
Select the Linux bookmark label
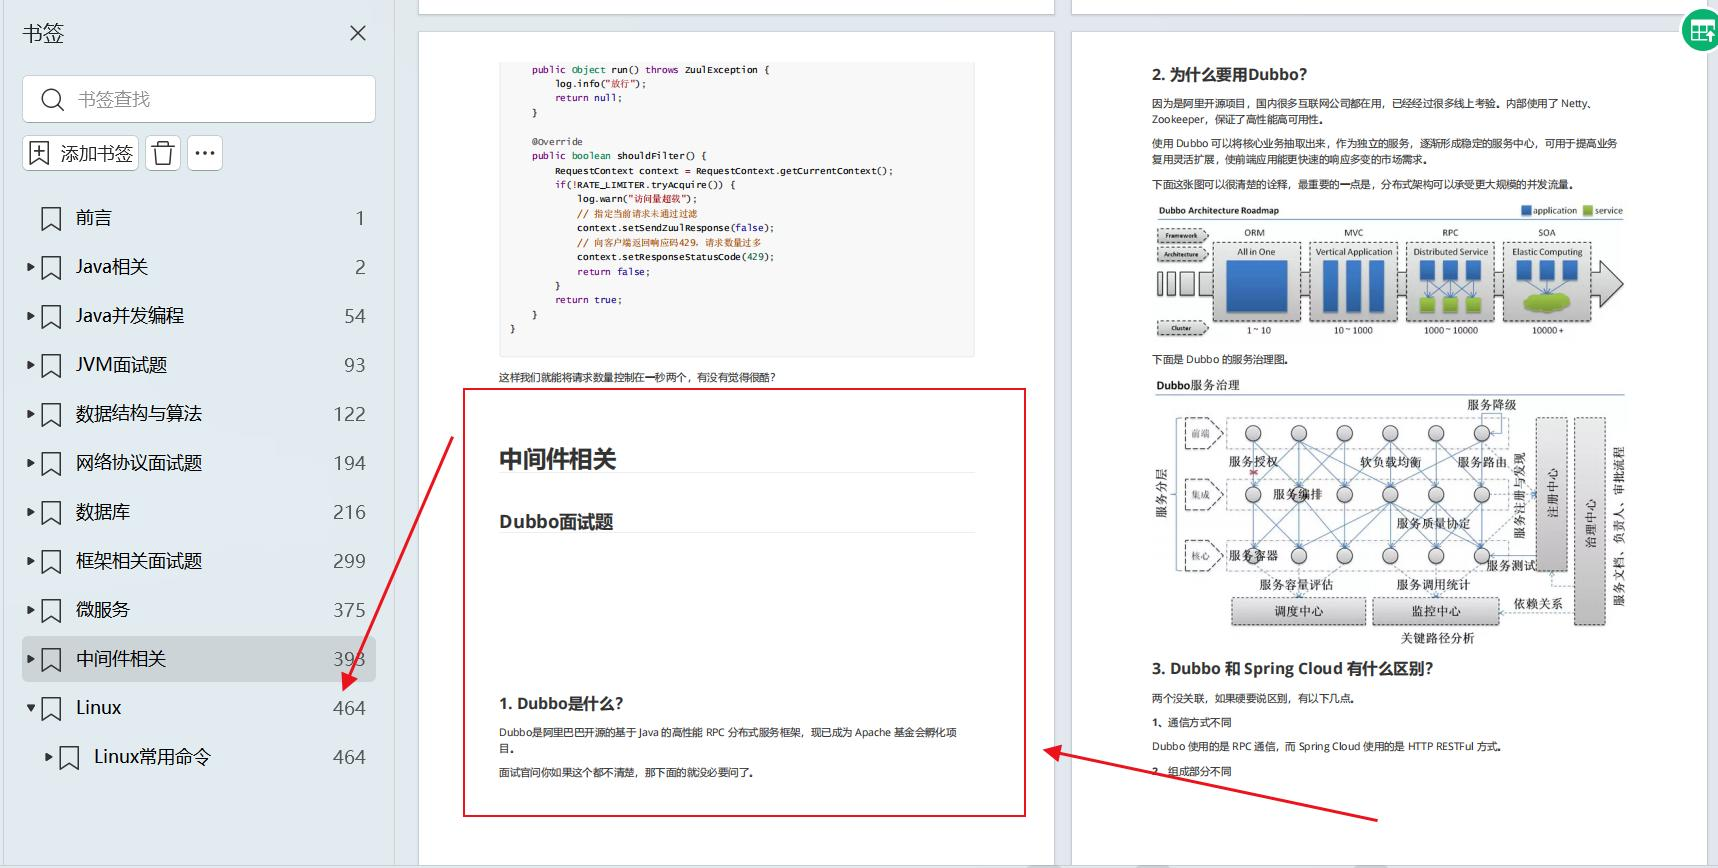98,708
